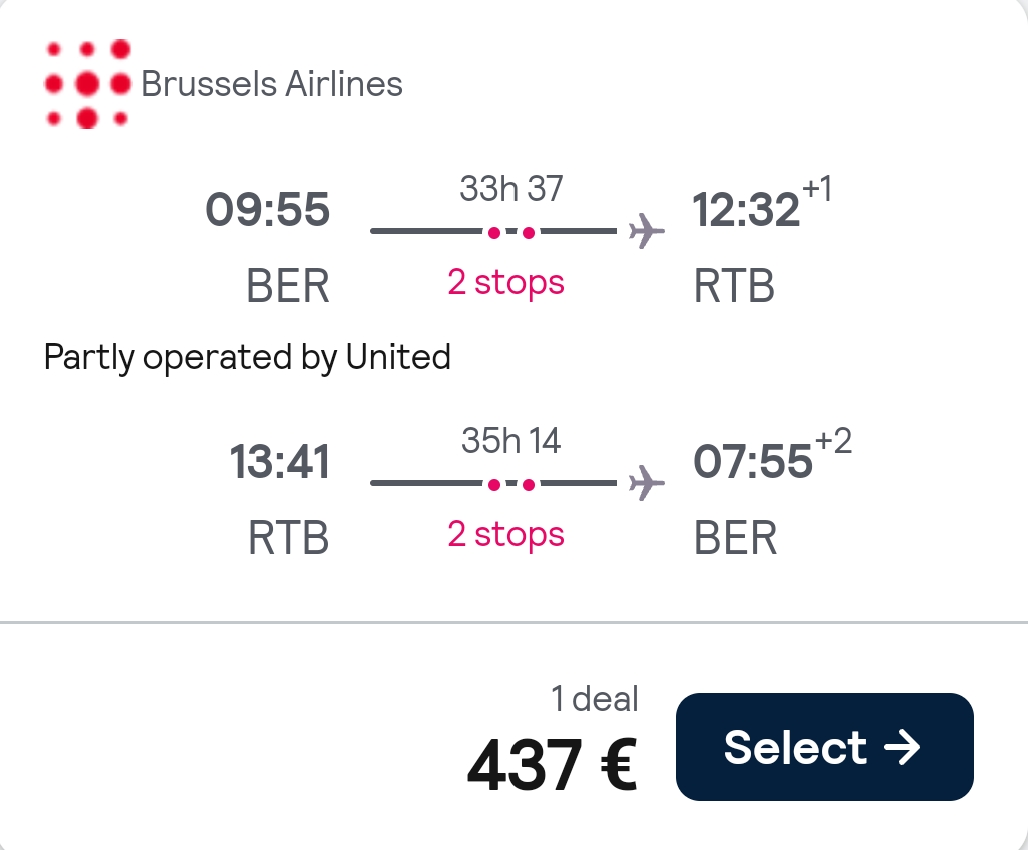
Task: Select the 437 € deal
Action: (825, 747)
